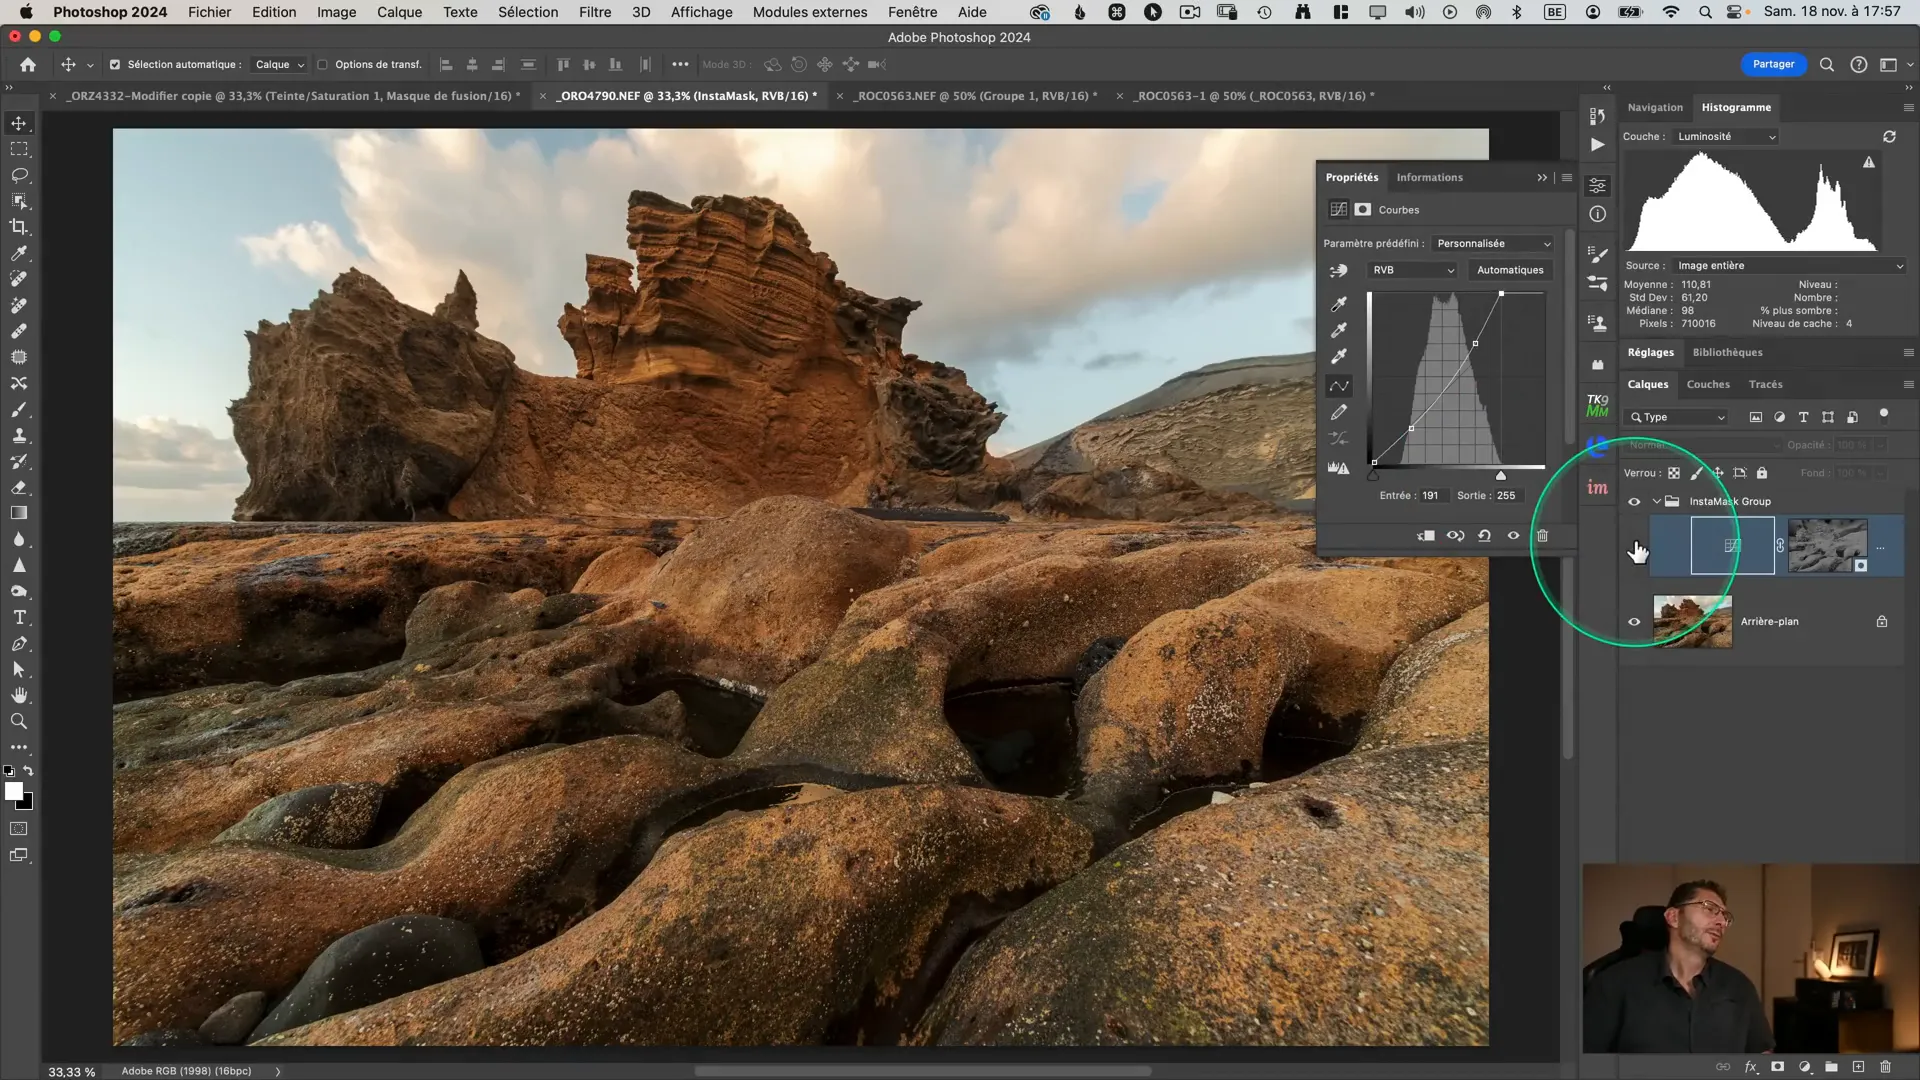Select the Eraser tool
1920x1080 pixels.
[x=19, y=488]
